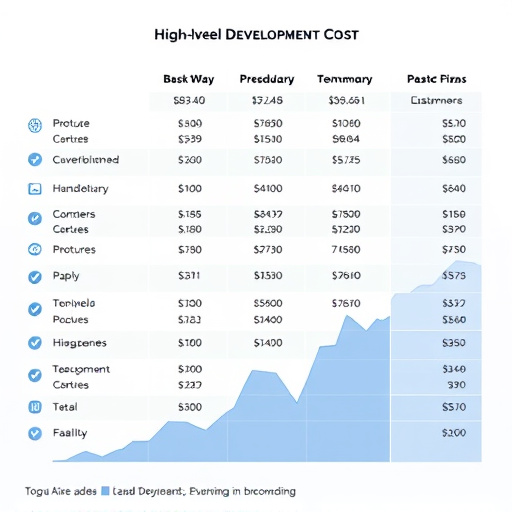This screenshot has height=512, width=512.
Task: Click the Proture row label
Action: click(71, 123)
